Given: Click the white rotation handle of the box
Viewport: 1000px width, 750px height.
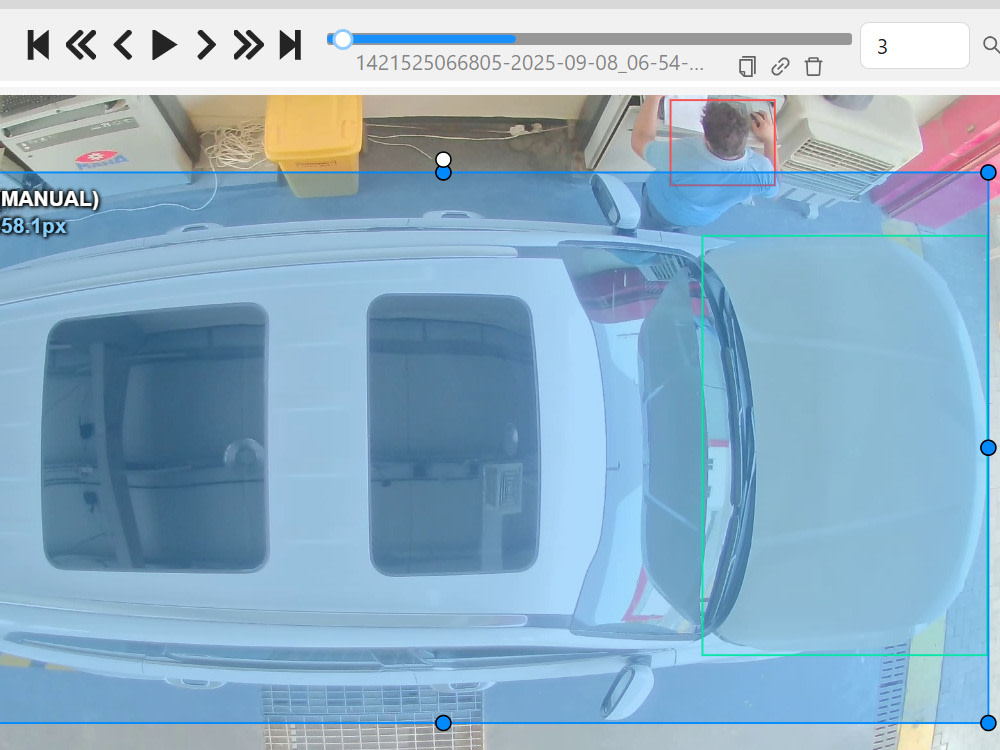Looking at the screenshot, I should click(443, 159).
